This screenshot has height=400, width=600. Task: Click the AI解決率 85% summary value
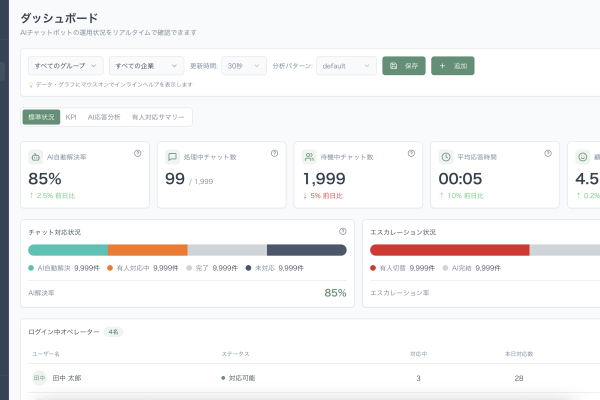[x=335, y=293]
